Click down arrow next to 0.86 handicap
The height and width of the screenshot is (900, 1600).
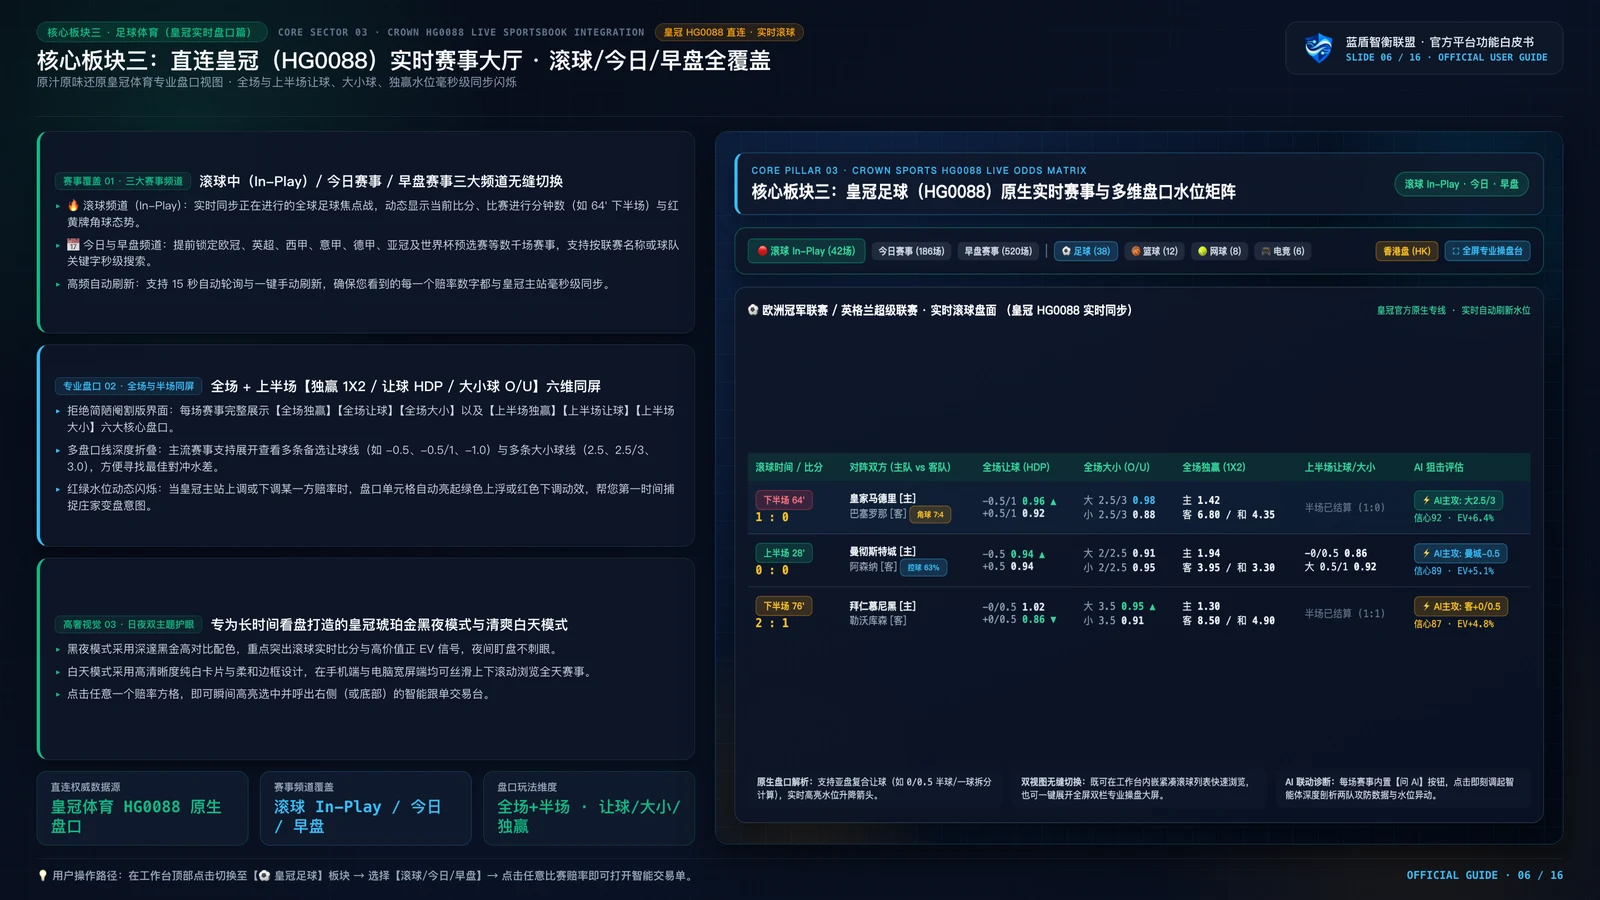pos(1053,620)
